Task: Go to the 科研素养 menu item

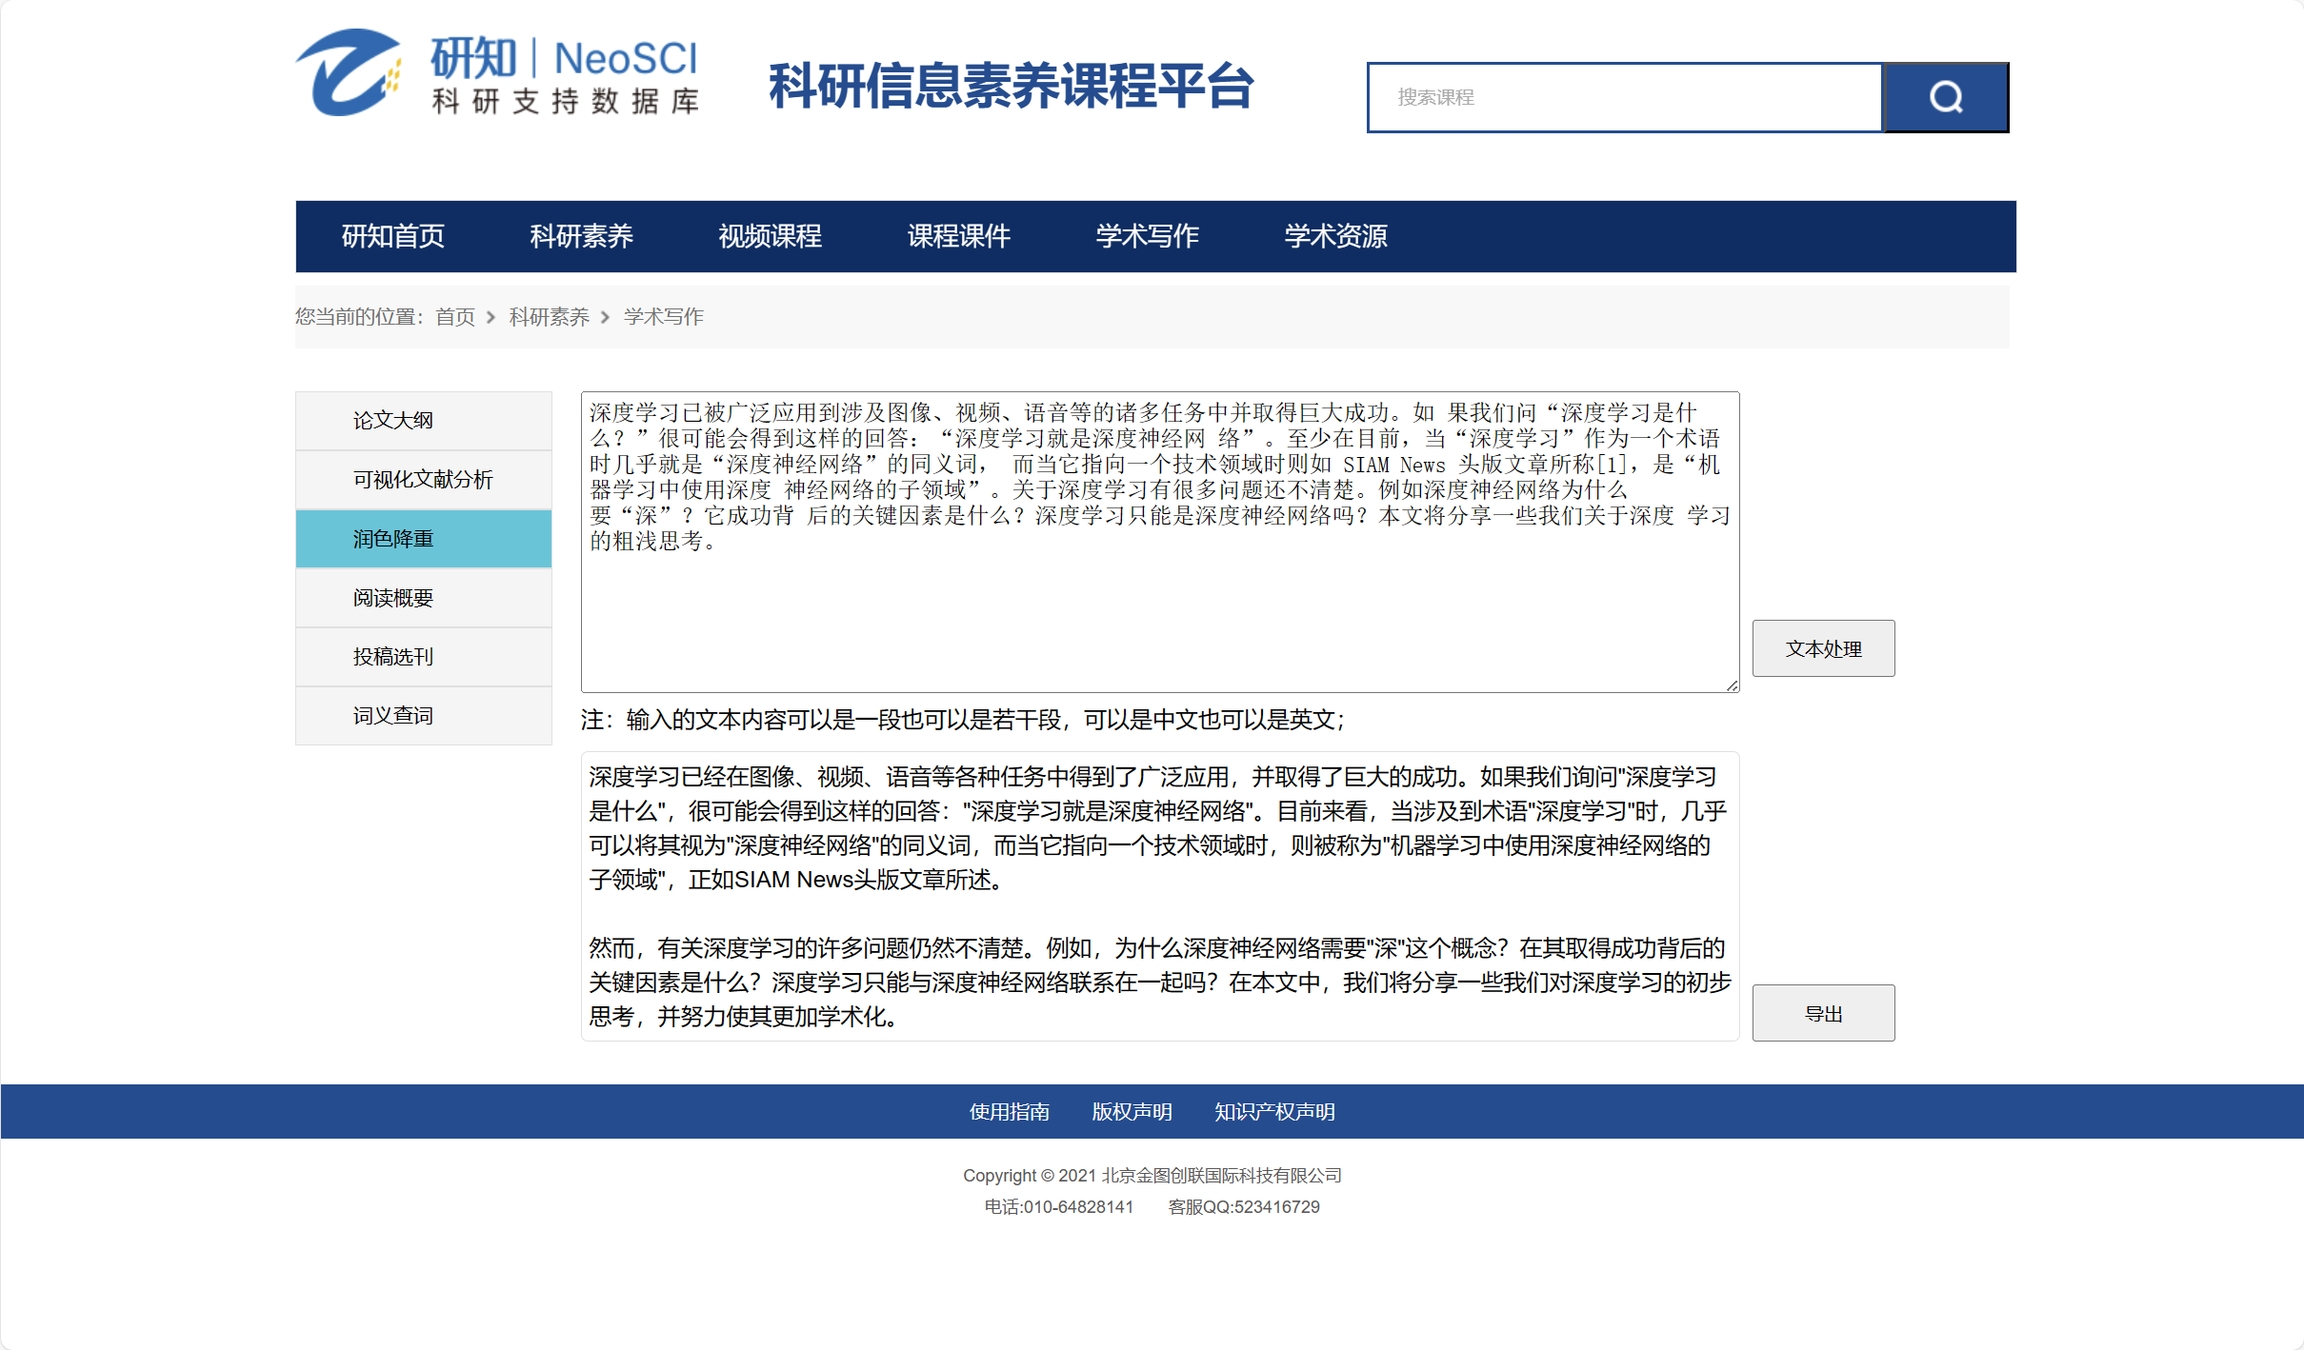Action: click(x=581, y=236)
